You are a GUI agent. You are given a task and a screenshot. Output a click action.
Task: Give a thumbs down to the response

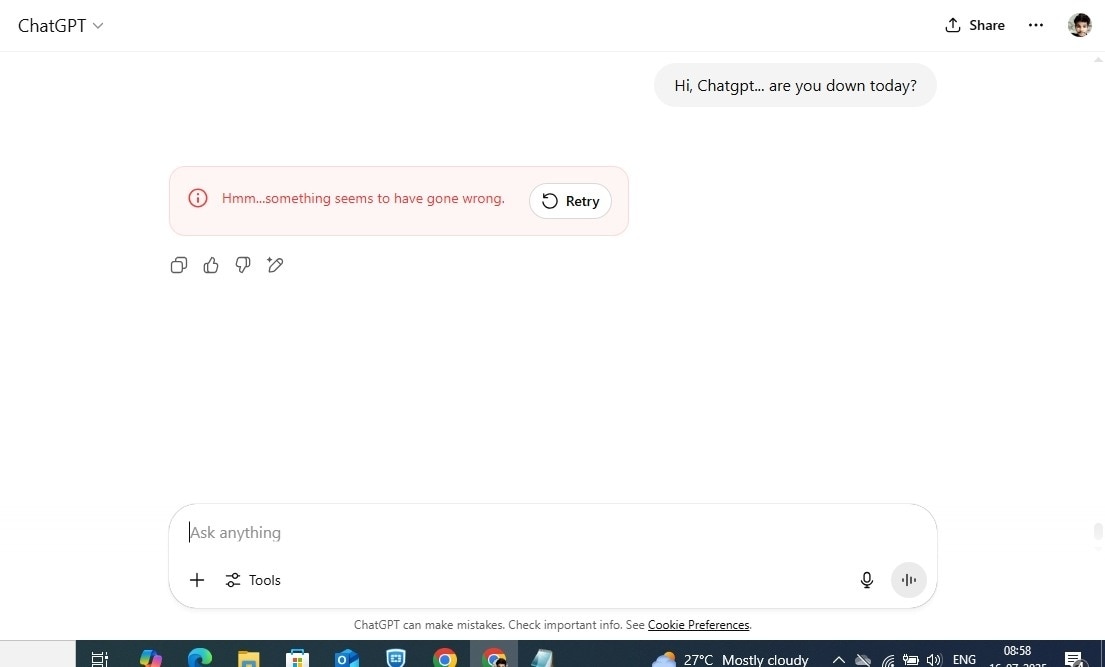pos(242,265)
